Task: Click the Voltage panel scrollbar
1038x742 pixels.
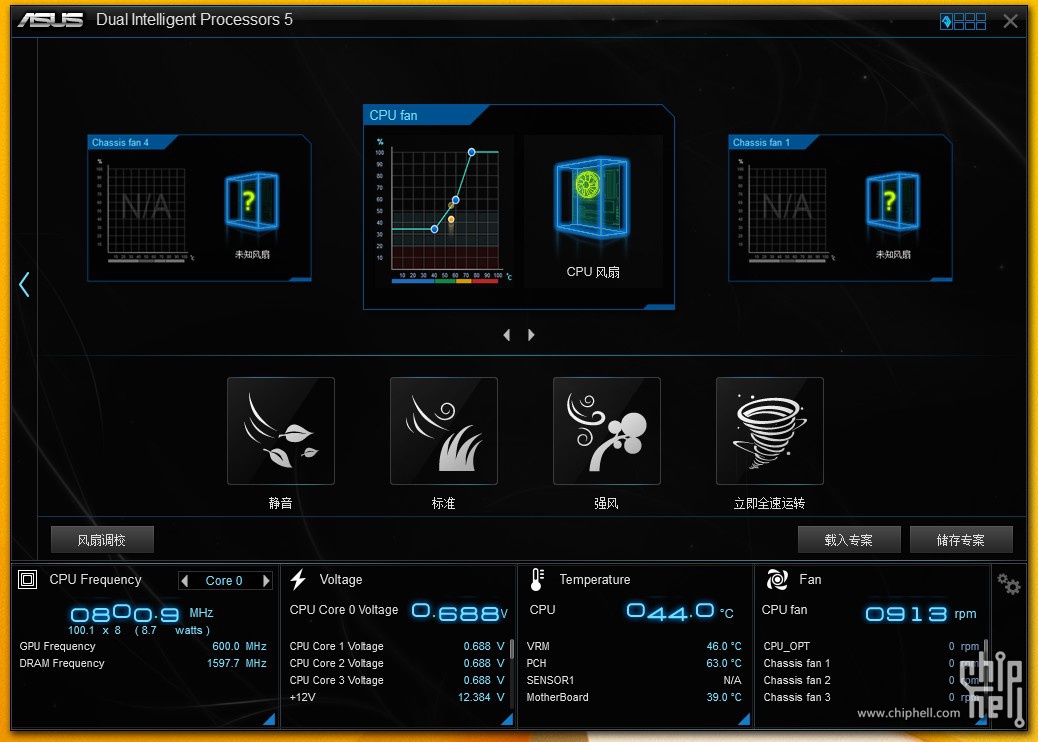Action: [x=512, y=649]
